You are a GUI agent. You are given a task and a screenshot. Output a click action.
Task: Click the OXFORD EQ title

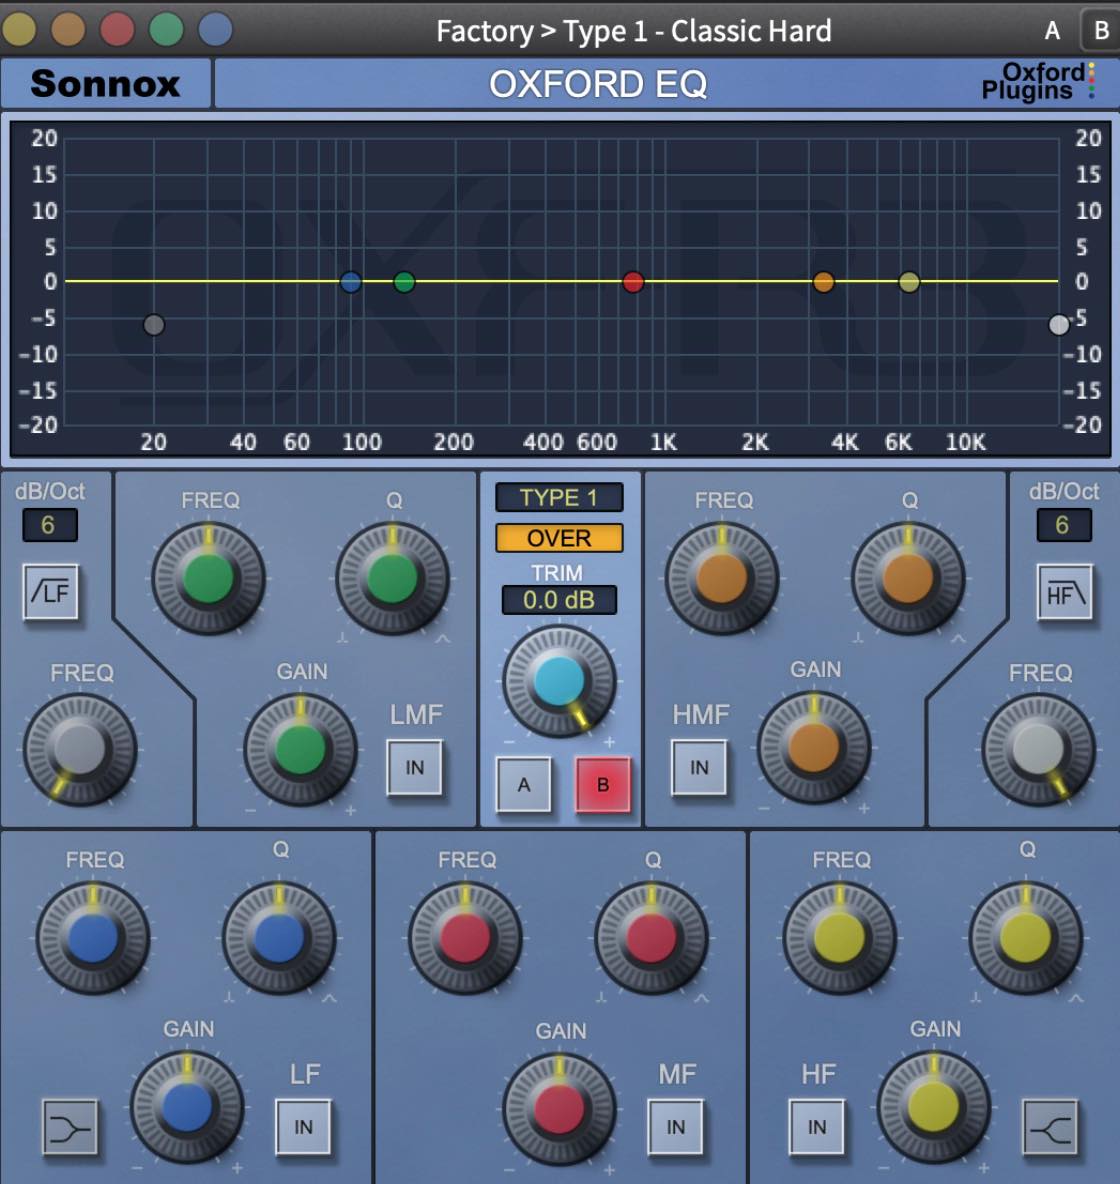pyautogui.click(x=598, y=84)
